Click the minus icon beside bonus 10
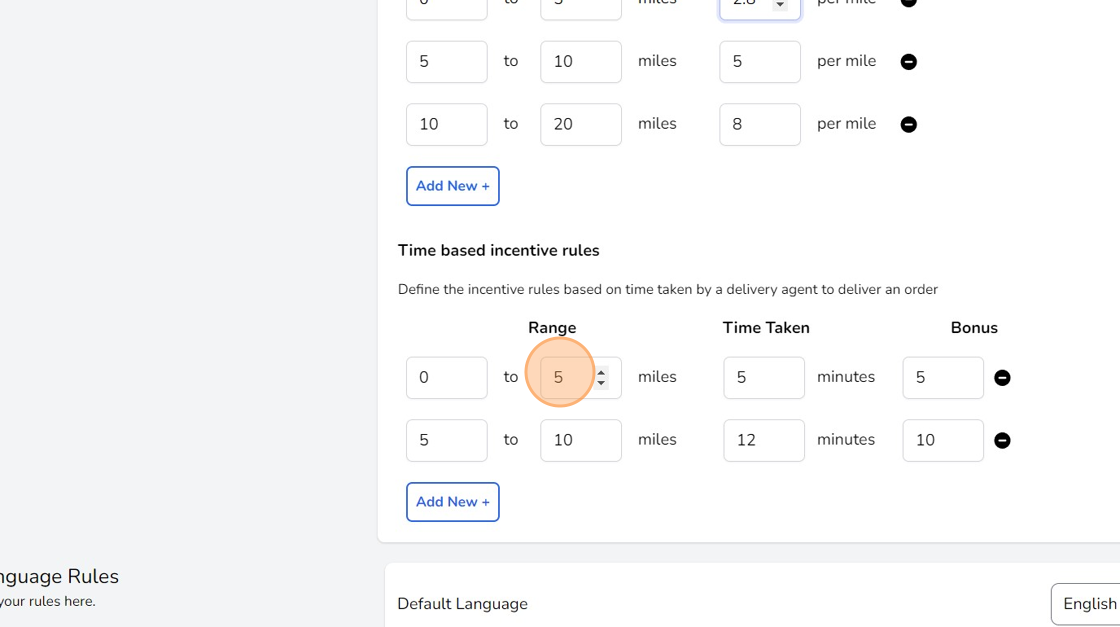Image resolution: width=1120 pixels, height=627 pixels. pyautogui.click(x=1002, y=440)
